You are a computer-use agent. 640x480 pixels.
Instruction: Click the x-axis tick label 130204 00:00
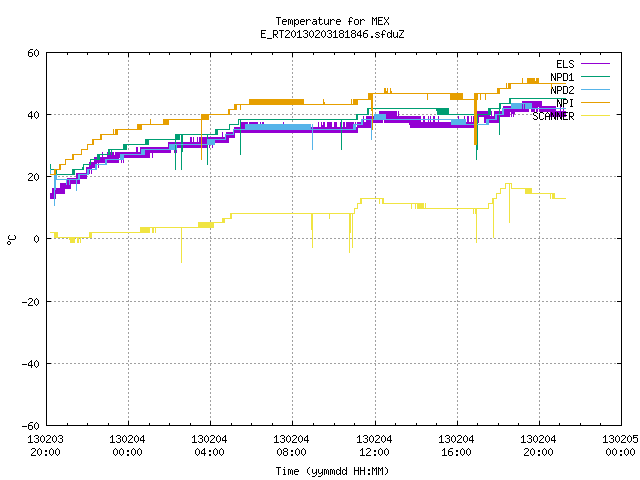127,446
